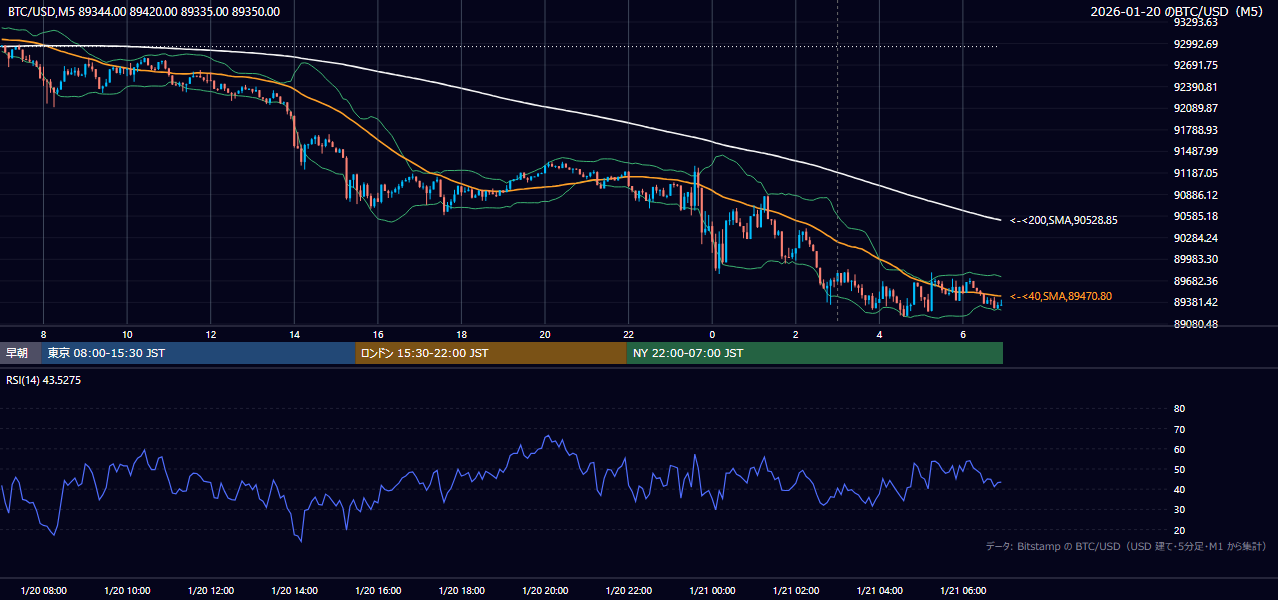Click the price axis value 93293.63
The image size is (1278, 600).
pyautogui.click(x=1196, y=22)
